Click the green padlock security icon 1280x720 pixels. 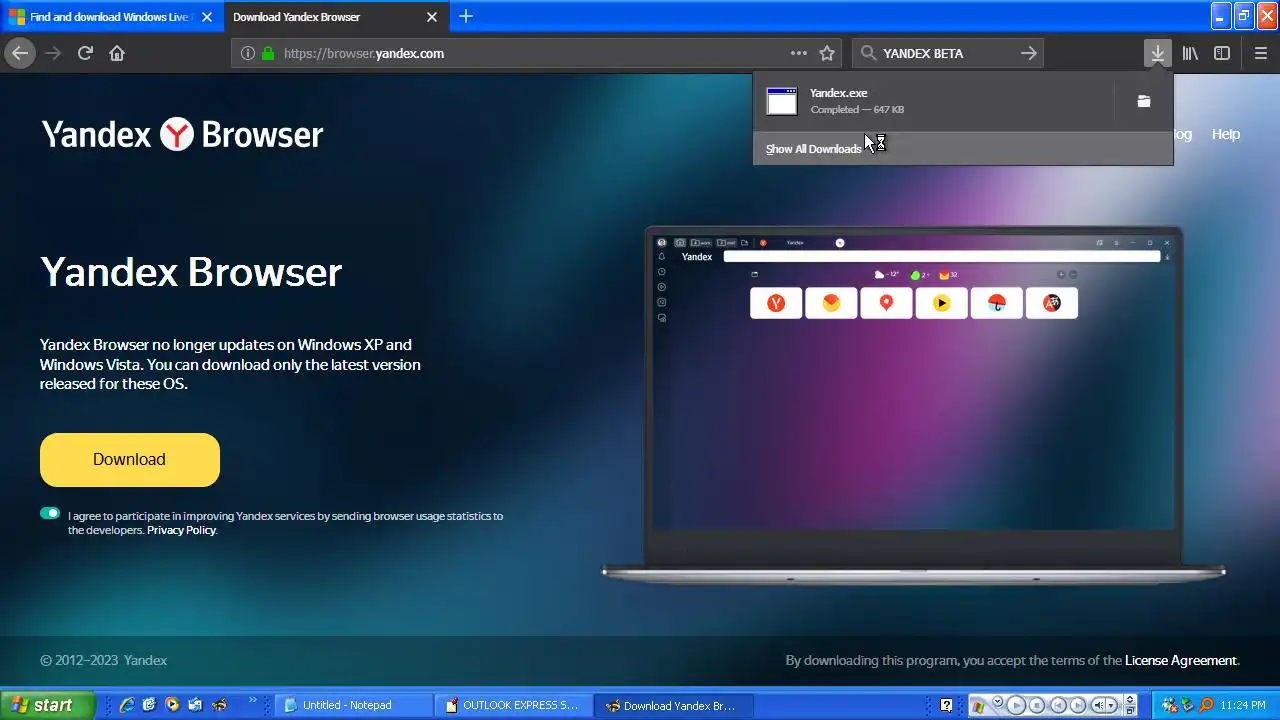(267, 53)
